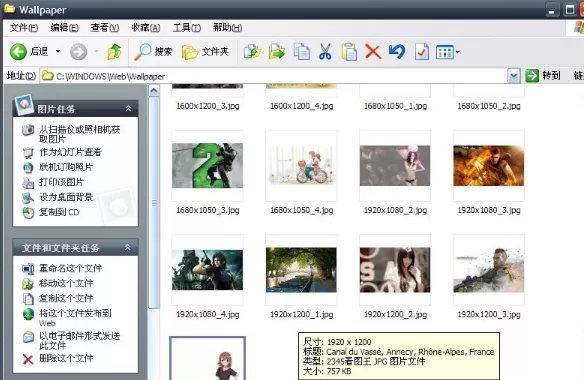Click the file name 1680x1050_2.jpg
The height and width of the screenshot is (380, 584).
click(489, 106)
